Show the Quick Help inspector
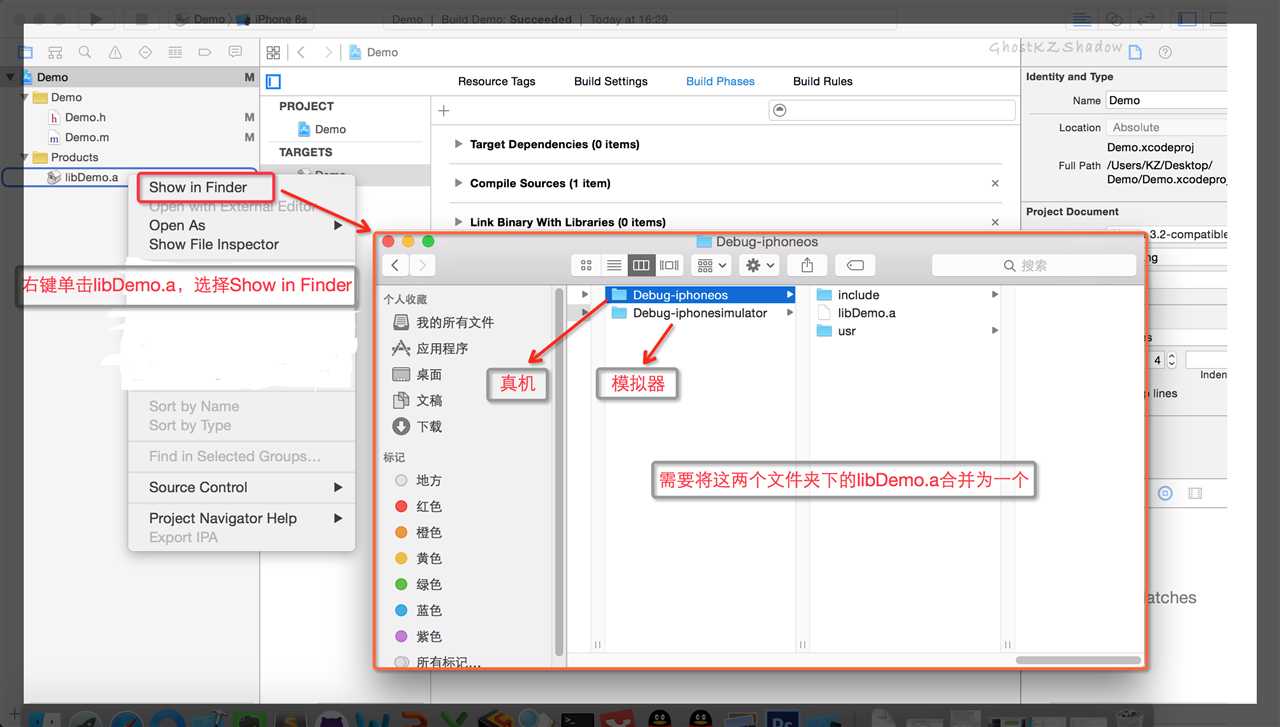 1165,52
